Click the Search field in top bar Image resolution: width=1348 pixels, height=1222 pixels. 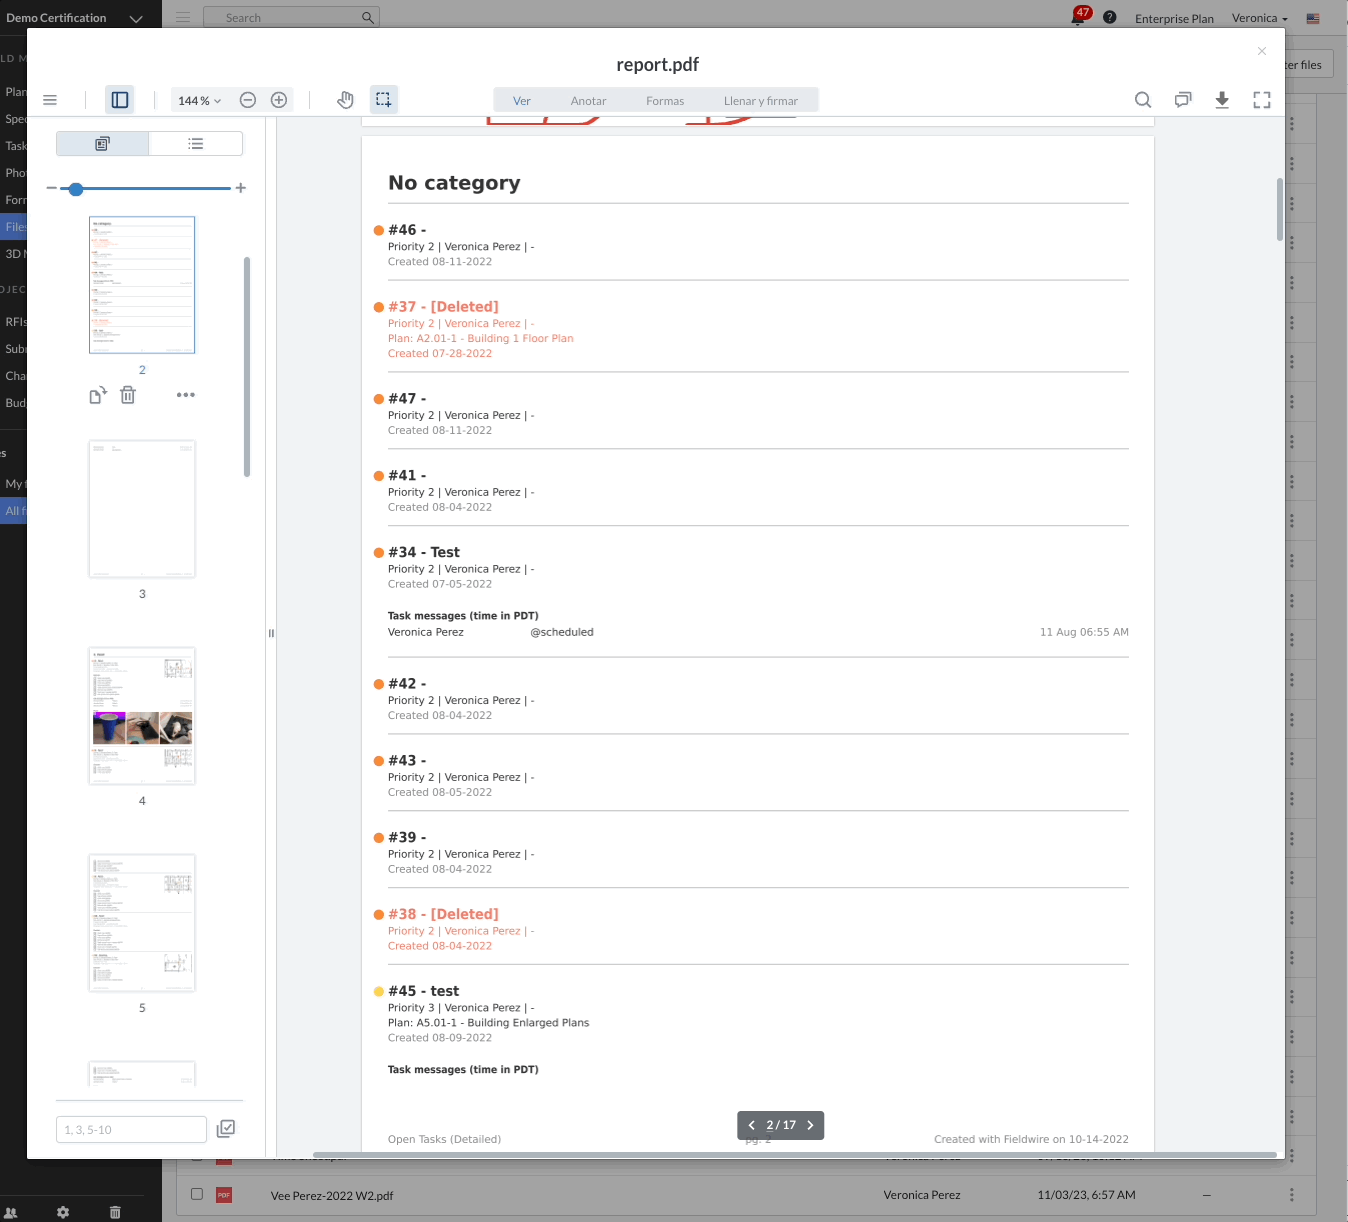click(291, 18)
